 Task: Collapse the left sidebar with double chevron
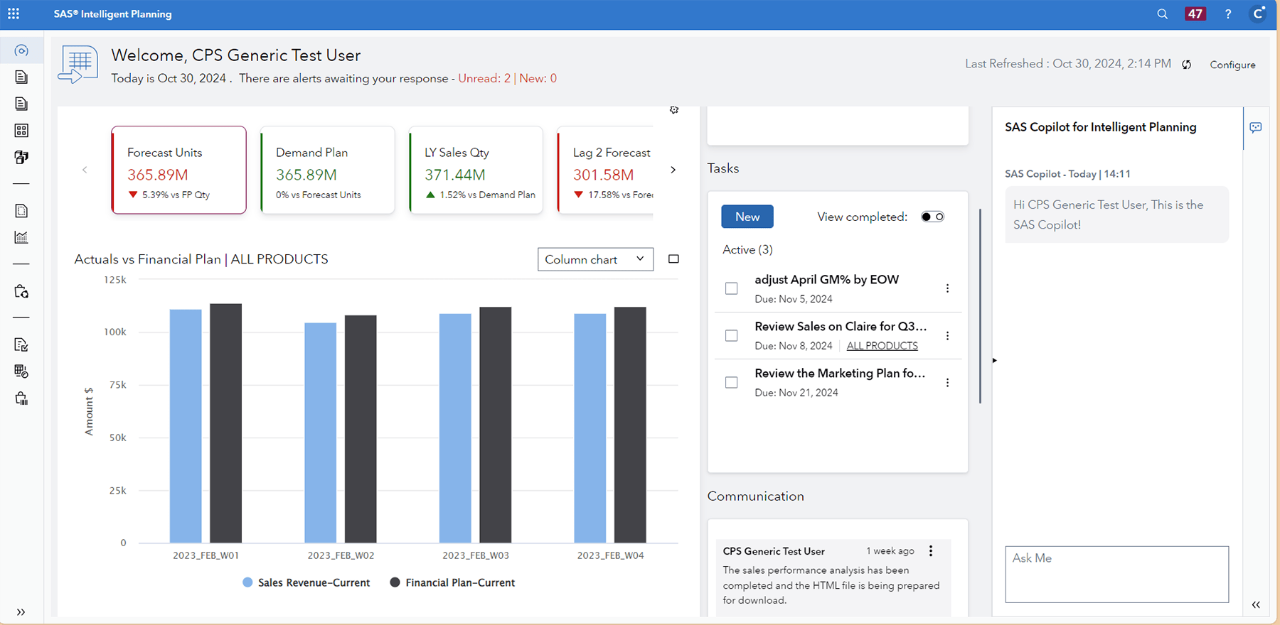click(x=20, y=611)
